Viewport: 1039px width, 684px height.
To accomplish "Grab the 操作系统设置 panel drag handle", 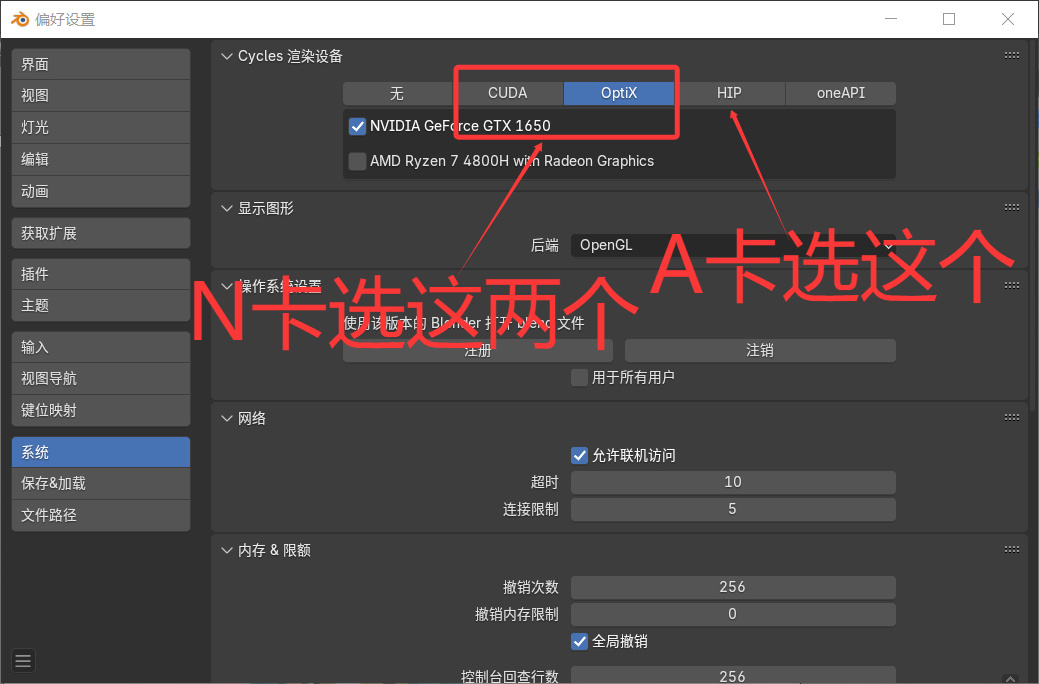I will 1012,286.
